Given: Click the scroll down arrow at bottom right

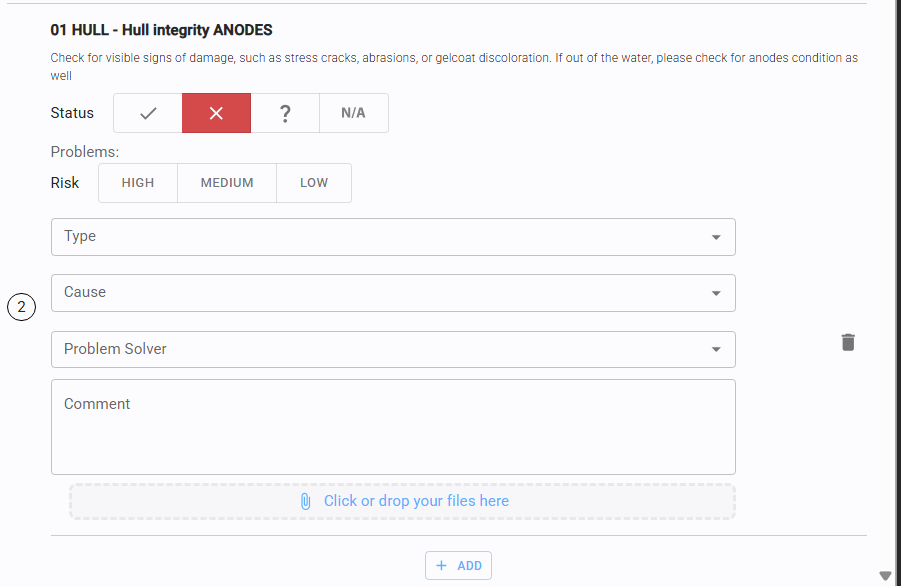Looking at the screenshot, I should tap(884, 575).
